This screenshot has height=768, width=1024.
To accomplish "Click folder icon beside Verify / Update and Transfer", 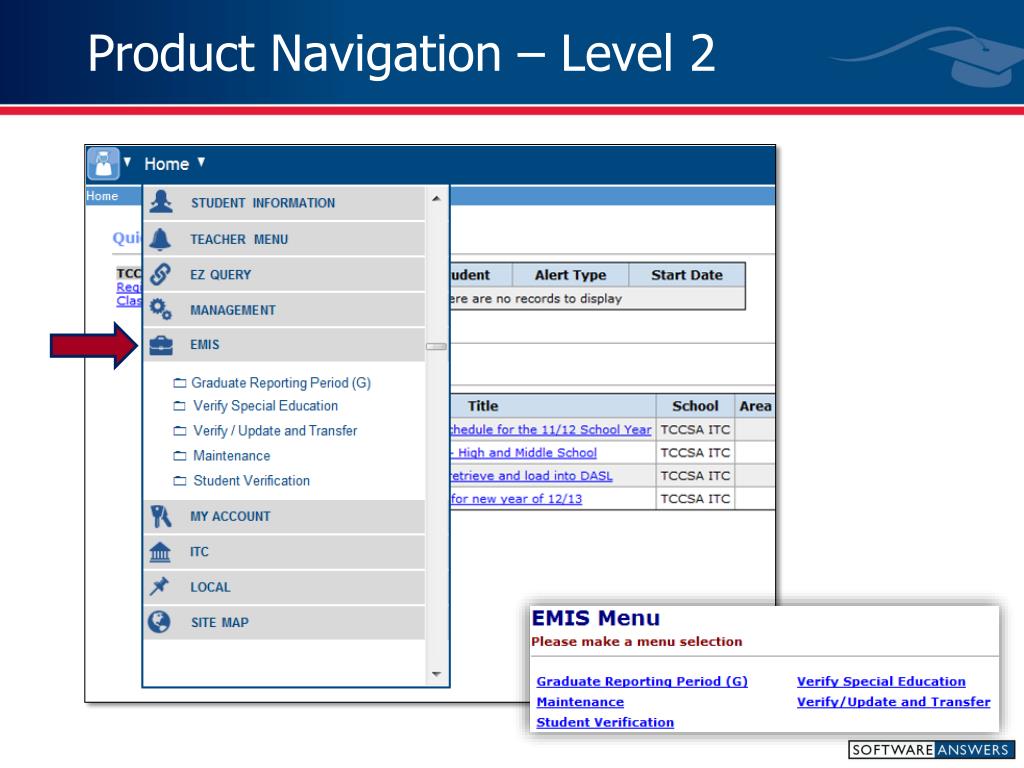I will pos(180,431).
